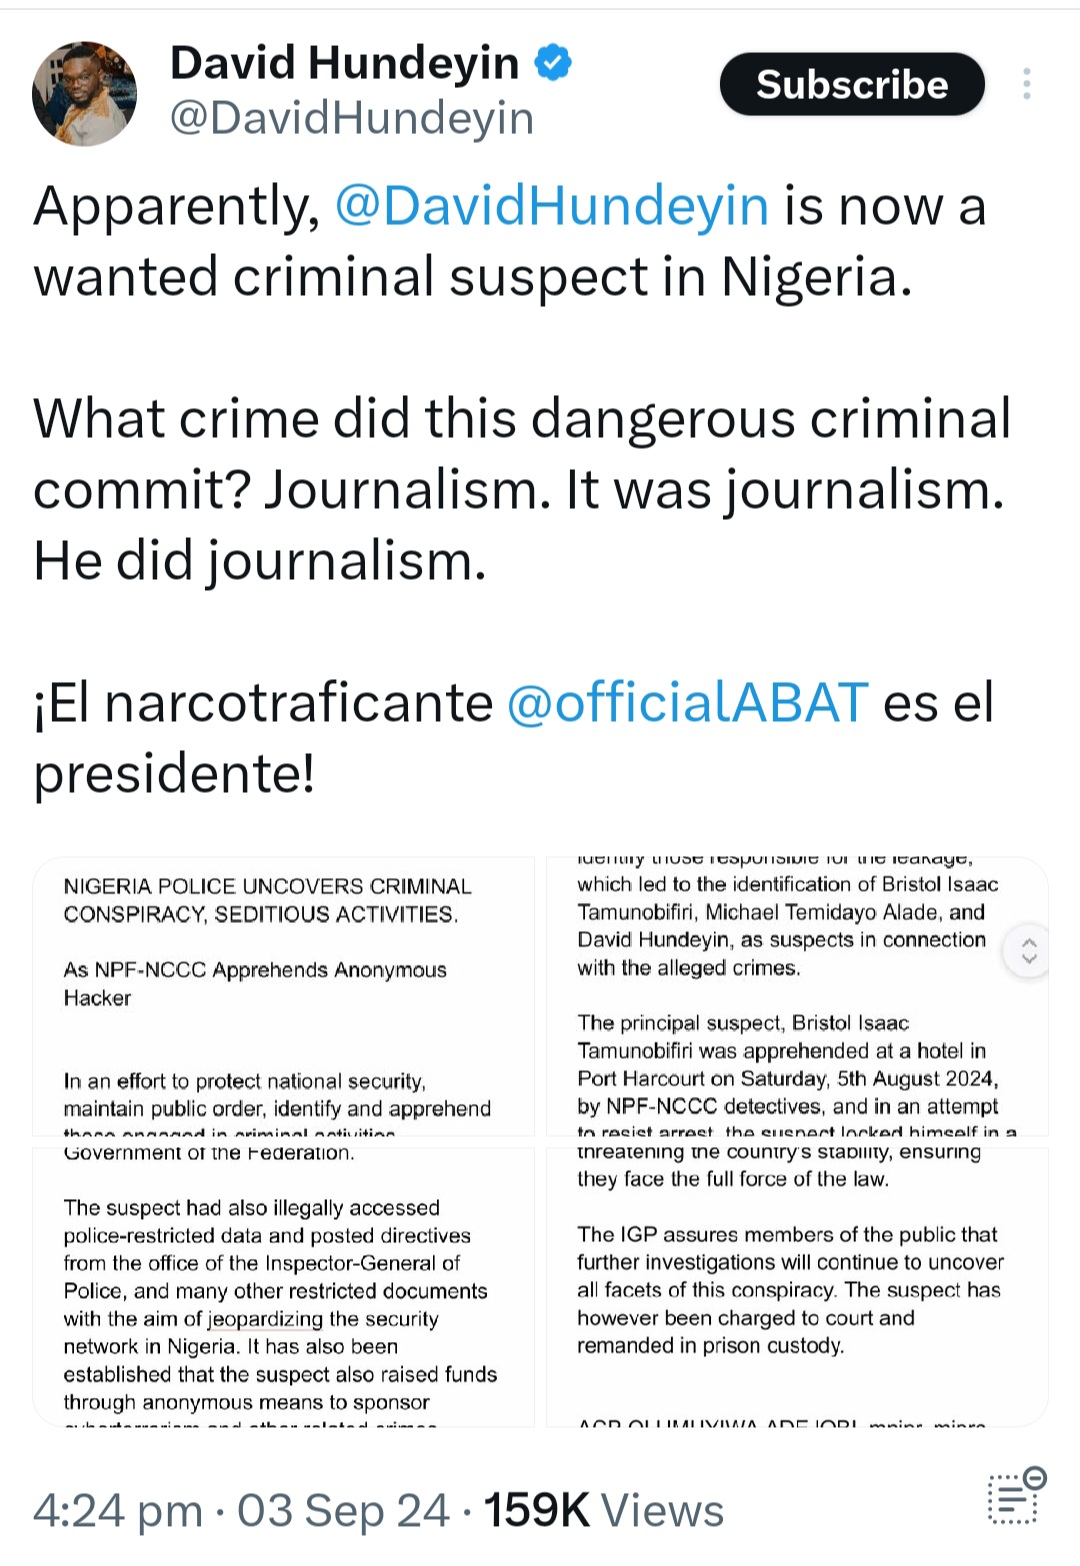Click the David Hundeyin display name
The width and height of the screenshot is (1080, 1566).
344,63
